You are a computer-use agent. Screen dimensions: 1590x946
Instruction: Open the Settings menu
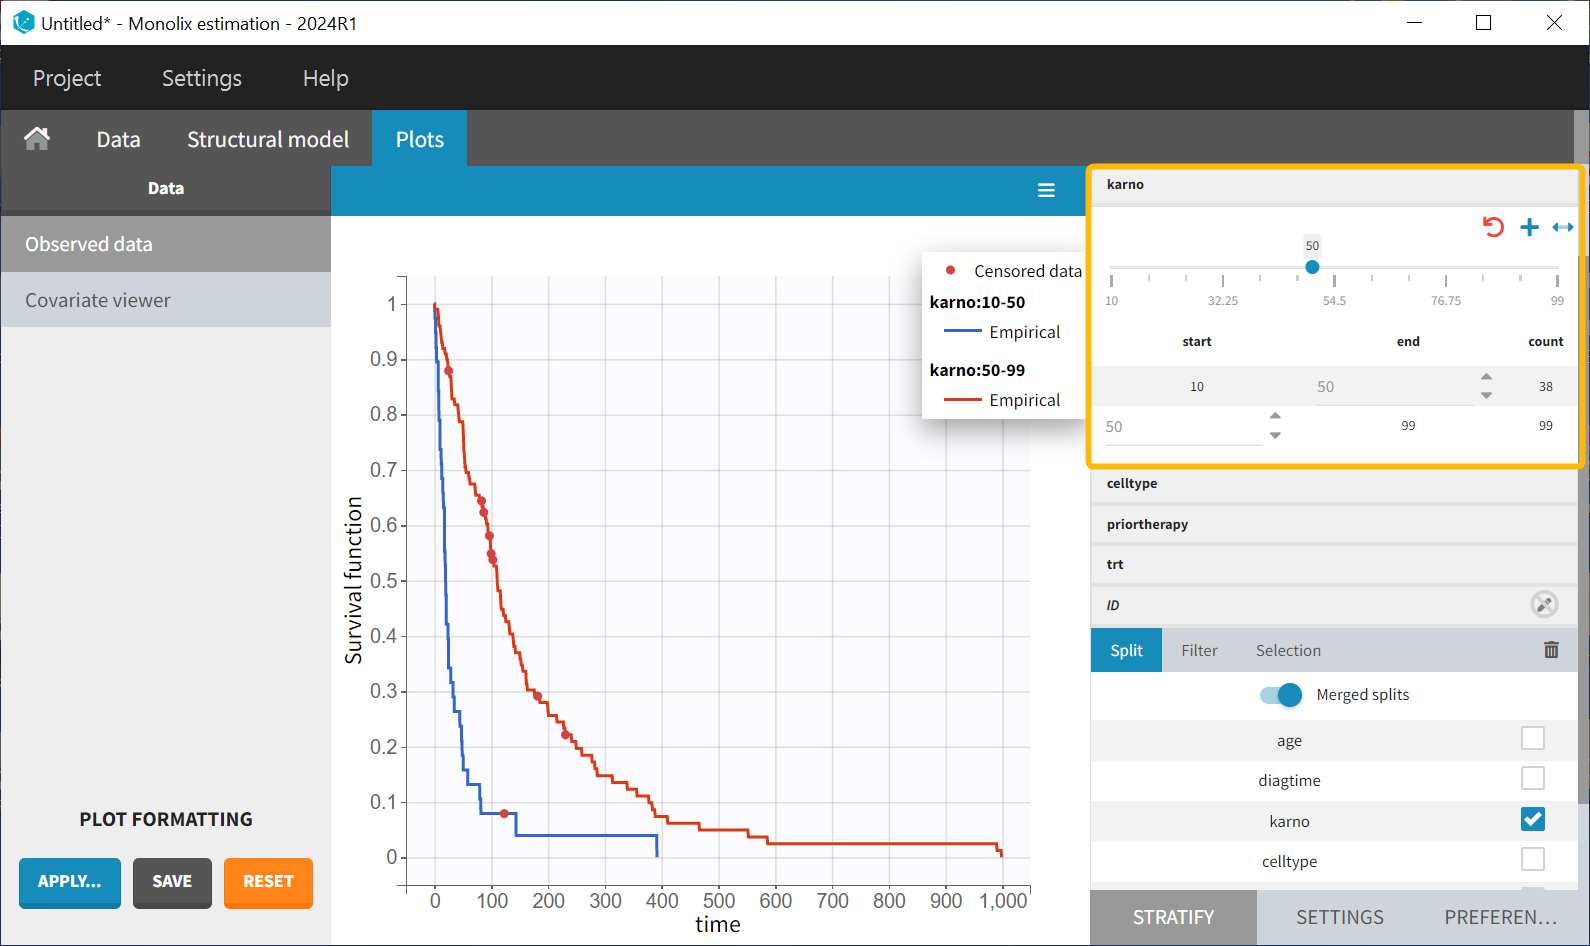tap(202, 78)
